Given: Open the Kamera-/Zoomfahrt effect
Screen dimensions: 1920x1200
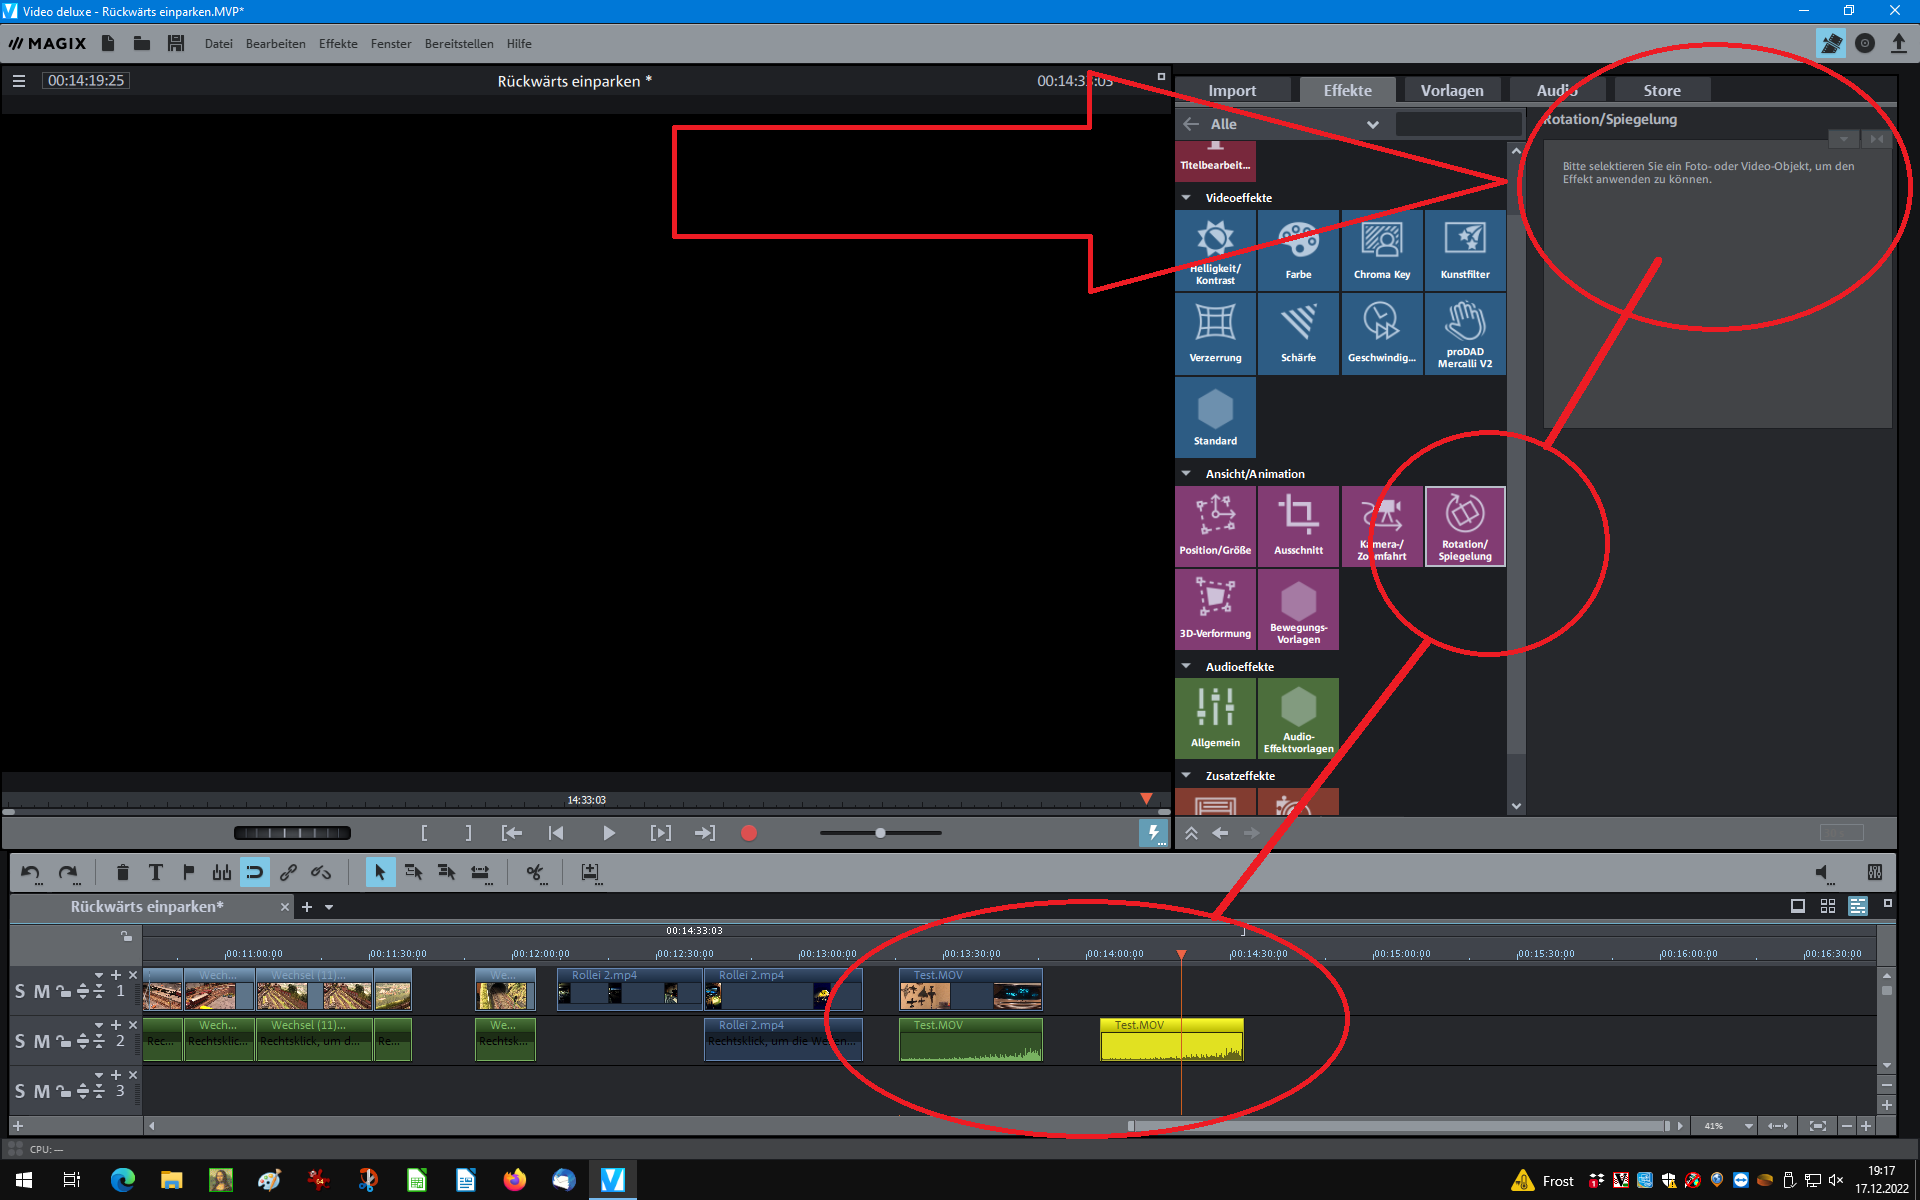Looking at the screenshot, I should point(1381,527).
